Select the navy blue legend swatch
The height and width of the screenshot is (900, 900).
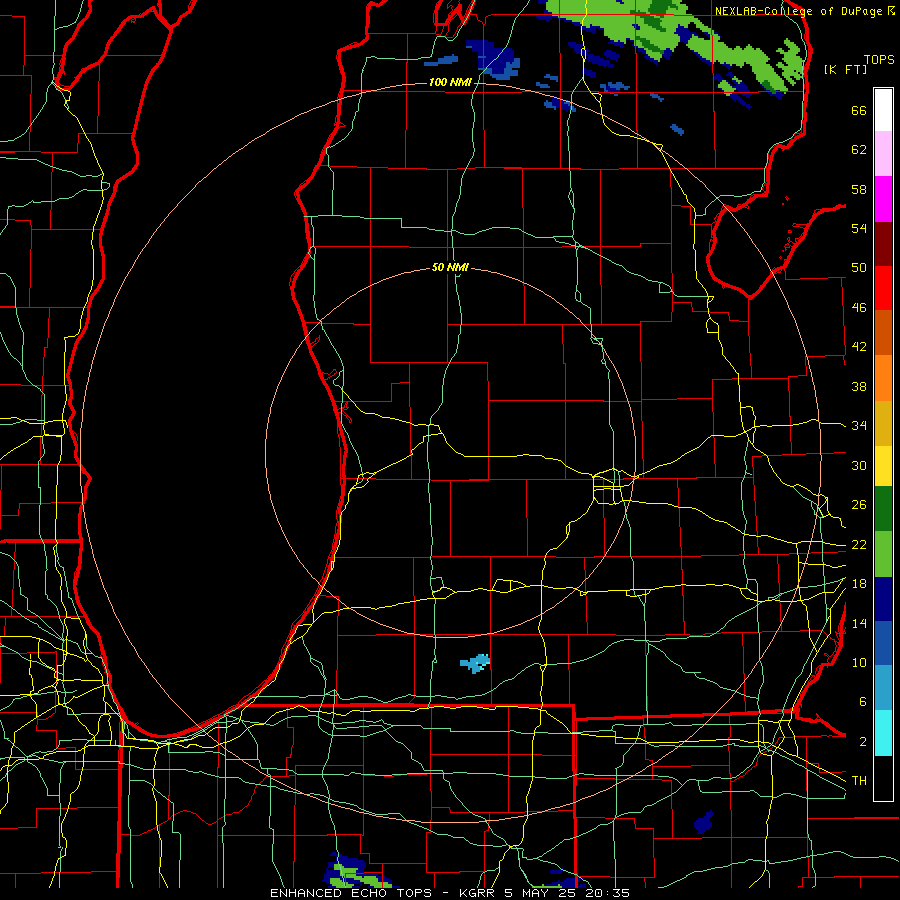tap(883, 599)
